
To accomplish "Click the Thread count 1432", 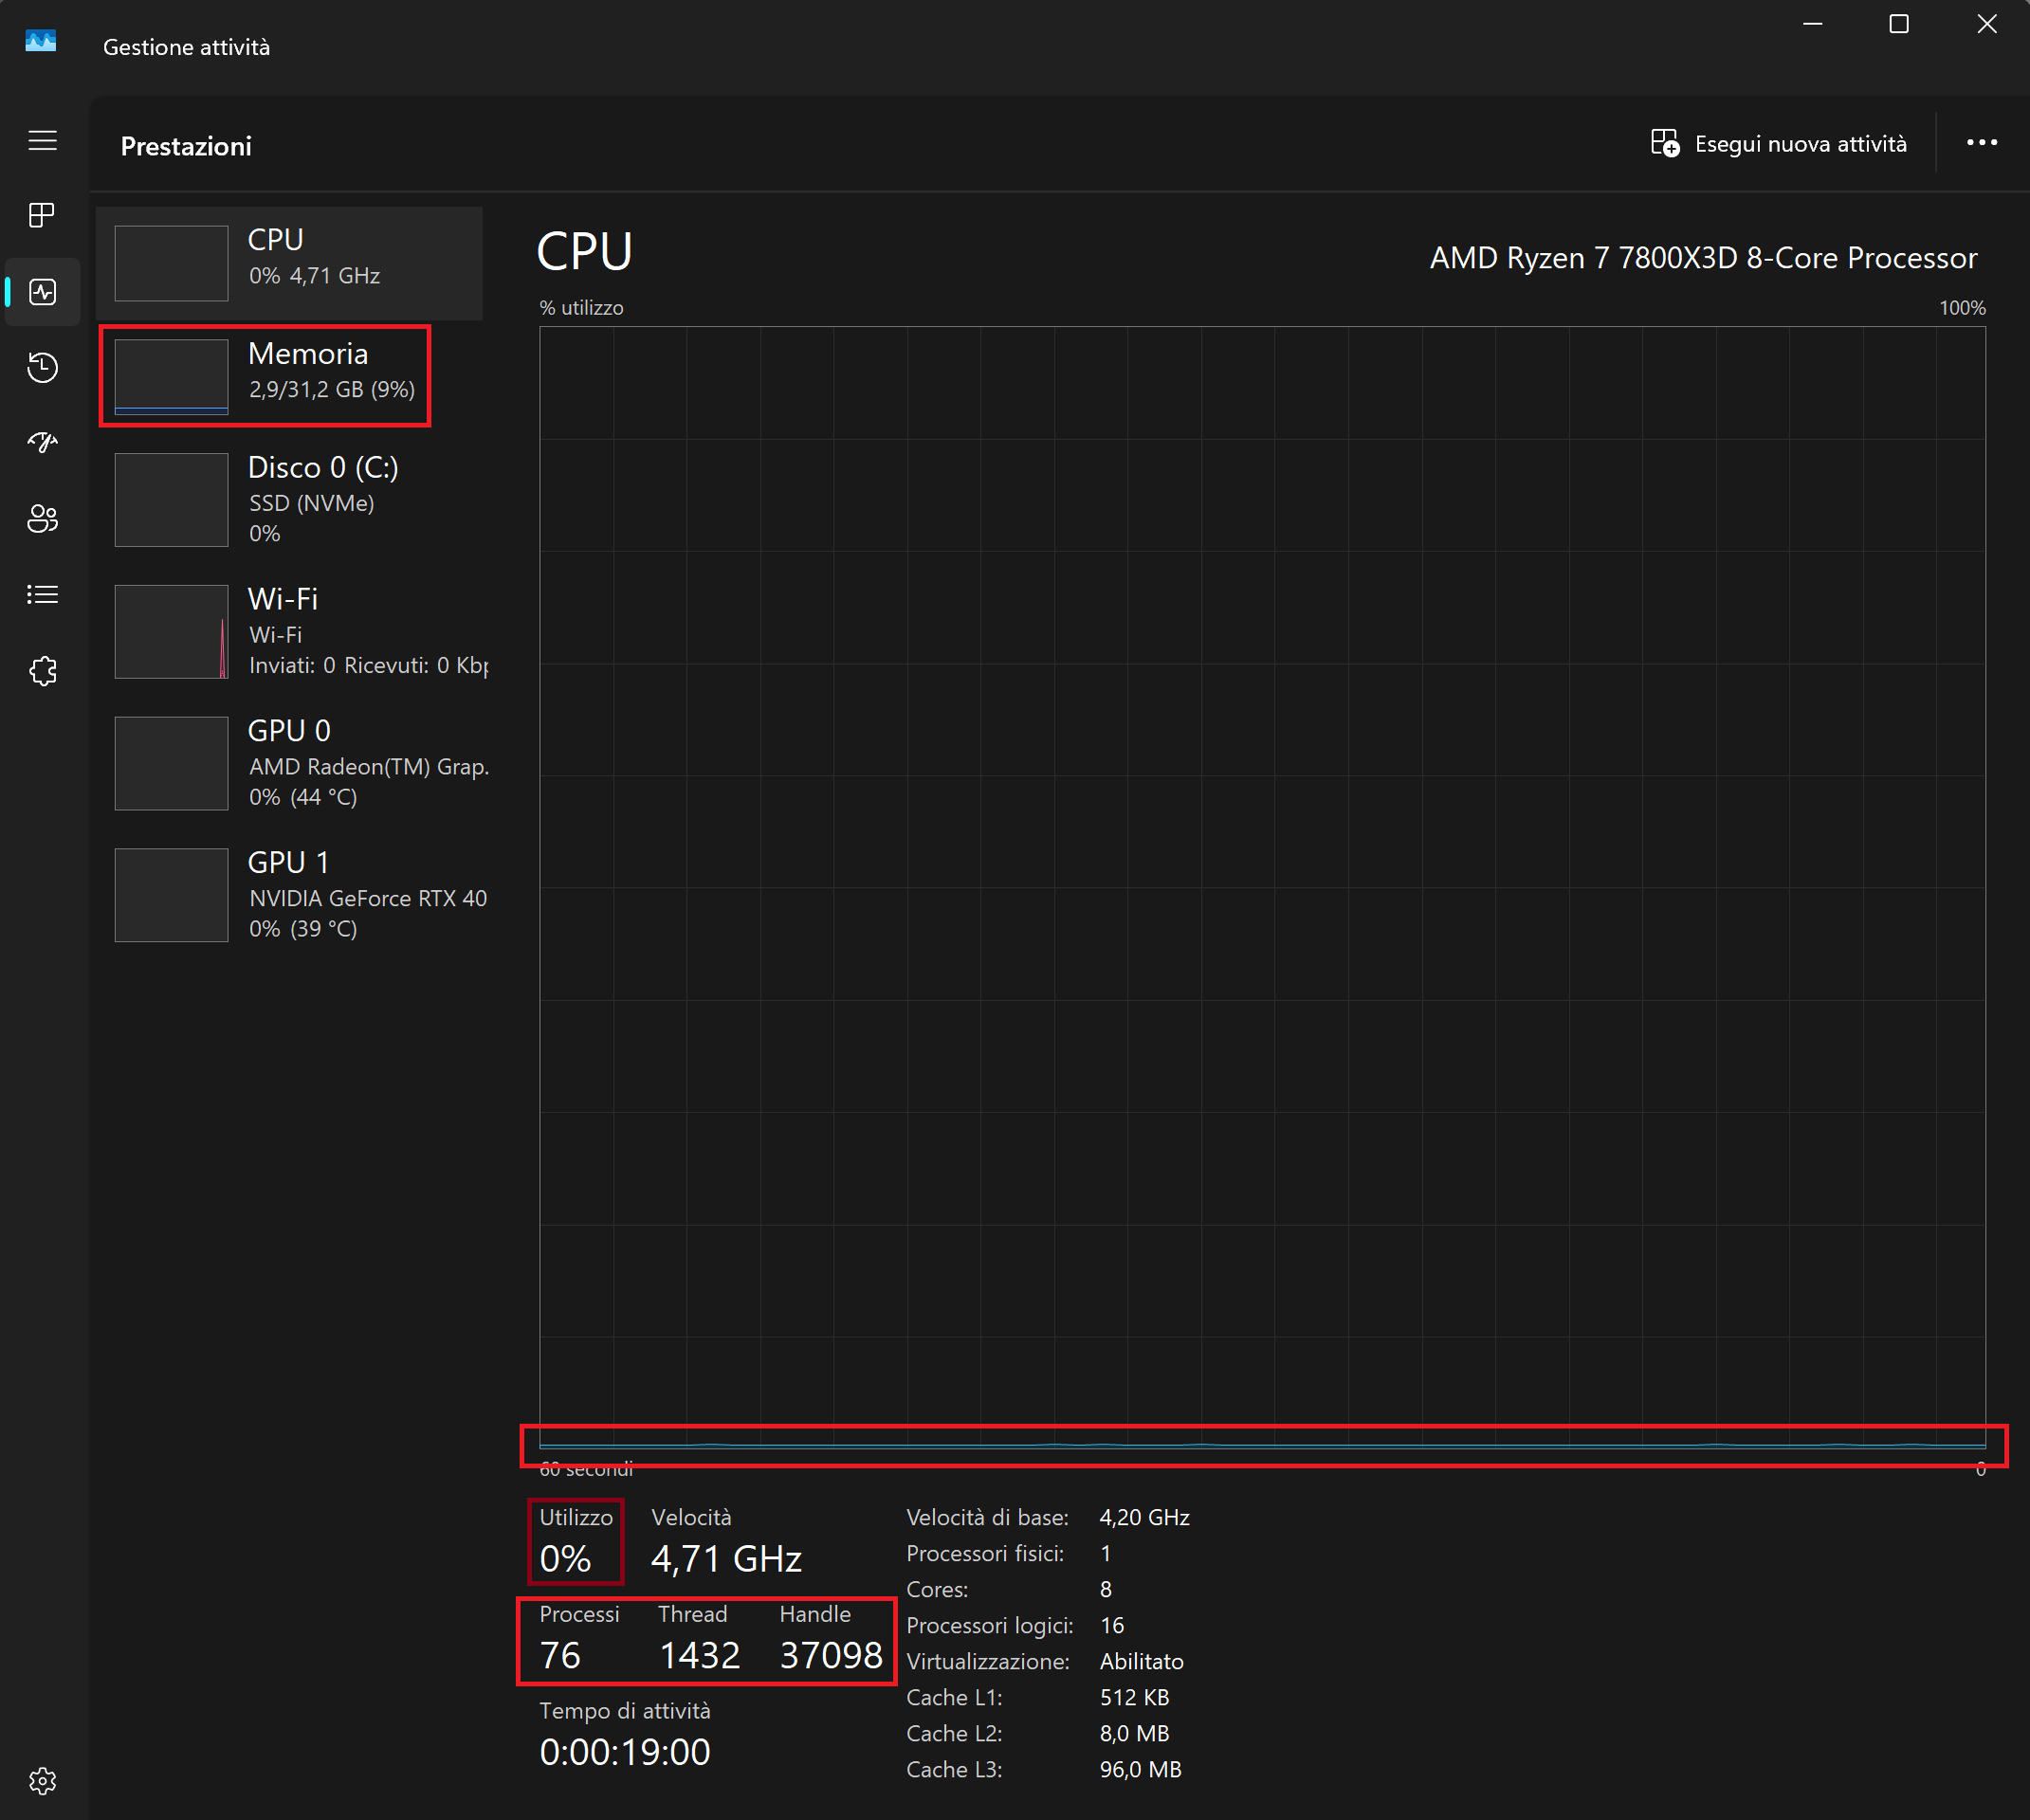I will click(699, 1655).
